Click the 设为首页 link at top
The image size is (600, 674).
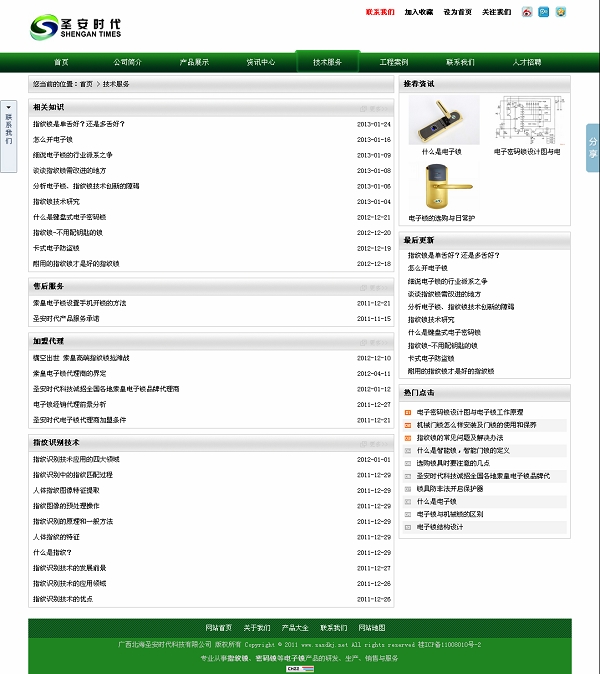coord(458,13)
